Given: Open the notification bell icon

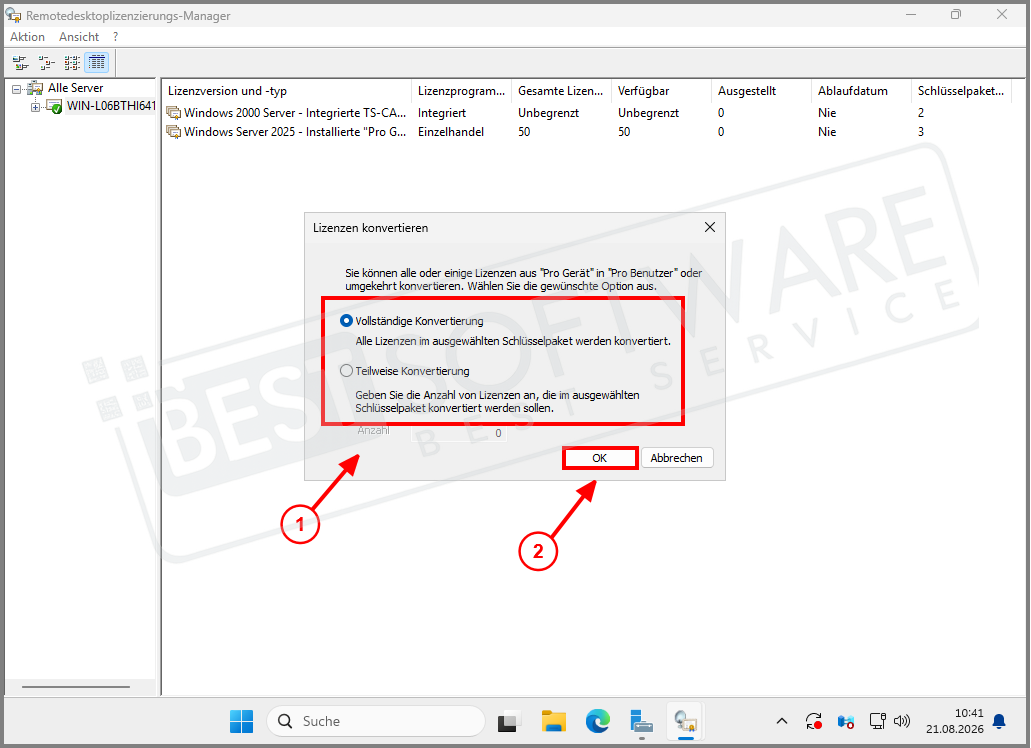Looking at the screenshot, I should [999, 721].
